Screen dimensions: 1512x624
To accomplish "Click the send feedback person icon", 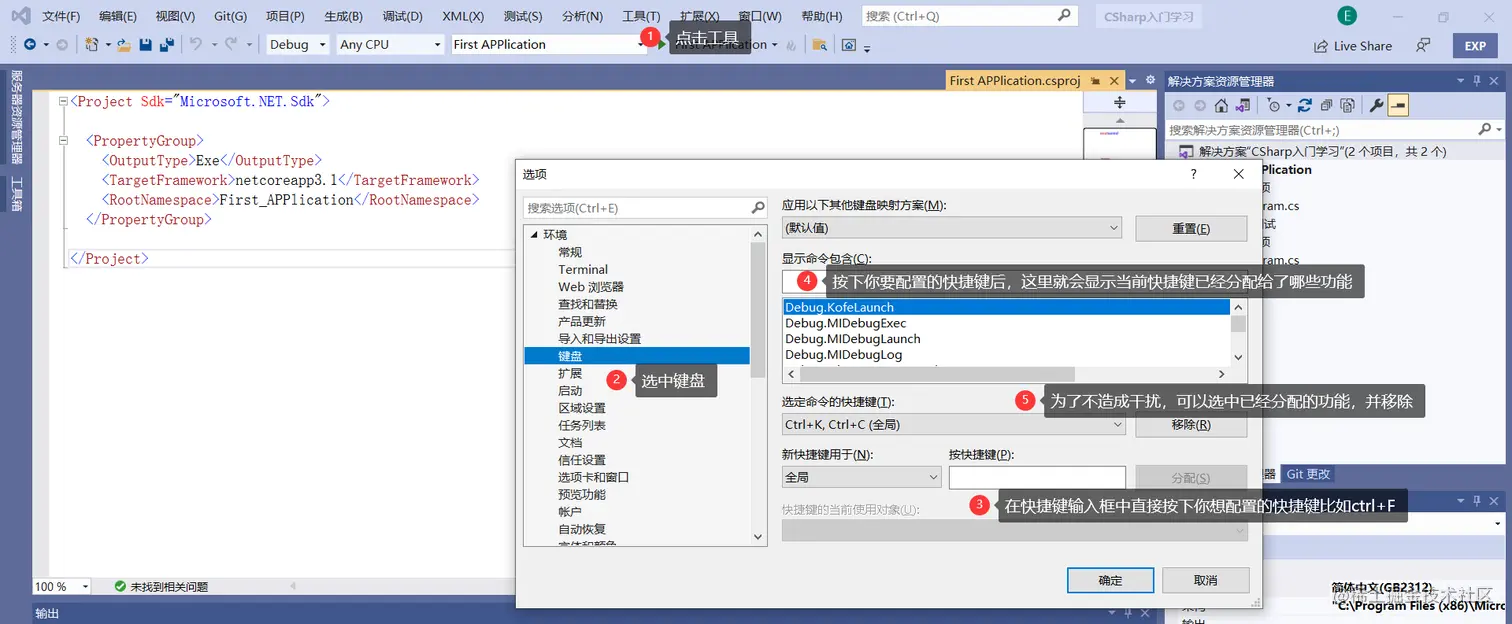I will (1423, 45).
